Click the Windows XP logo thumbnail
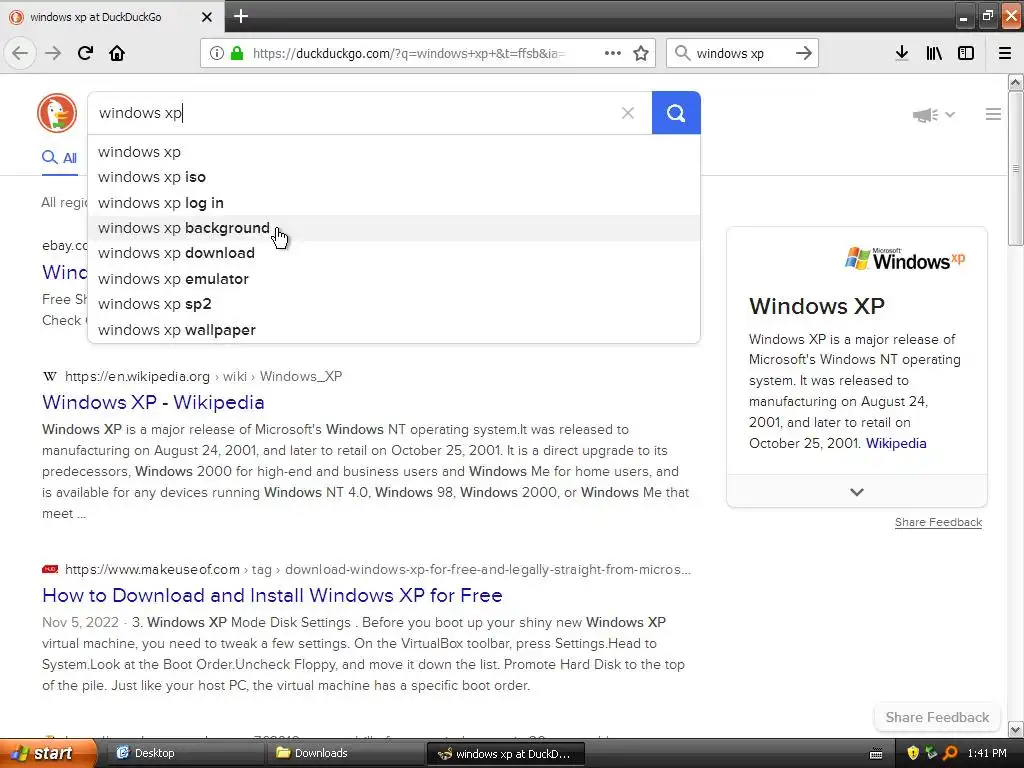1024x768 pixels. 904,259
